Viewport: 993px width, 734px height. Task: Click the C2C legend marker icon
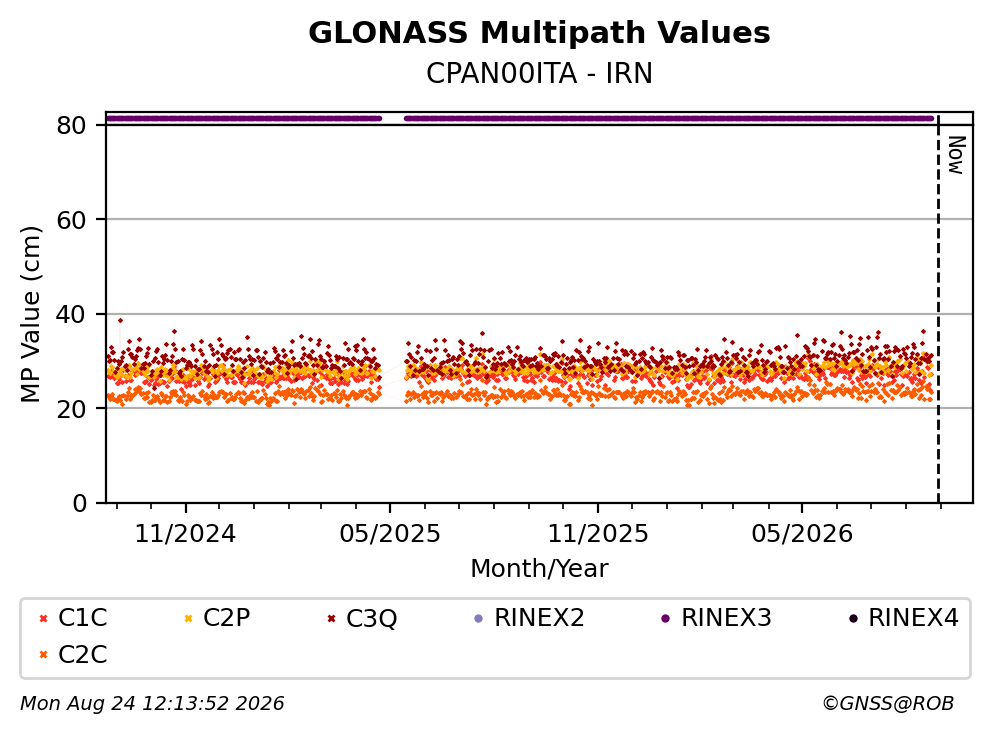click(x=43, y=655)
